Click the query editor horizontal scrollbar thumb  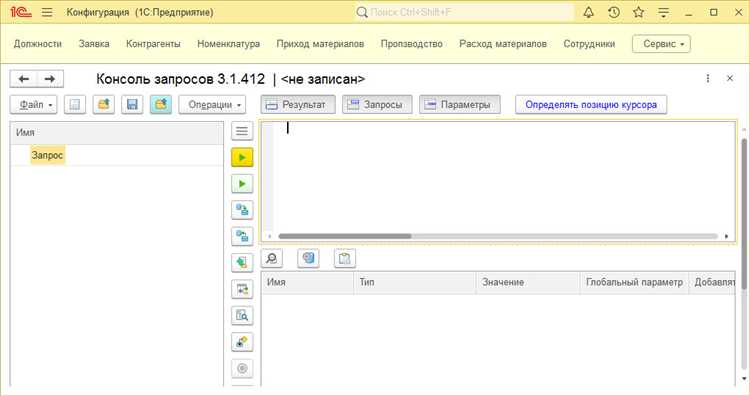pyautogui.click(x=345, y=236)
